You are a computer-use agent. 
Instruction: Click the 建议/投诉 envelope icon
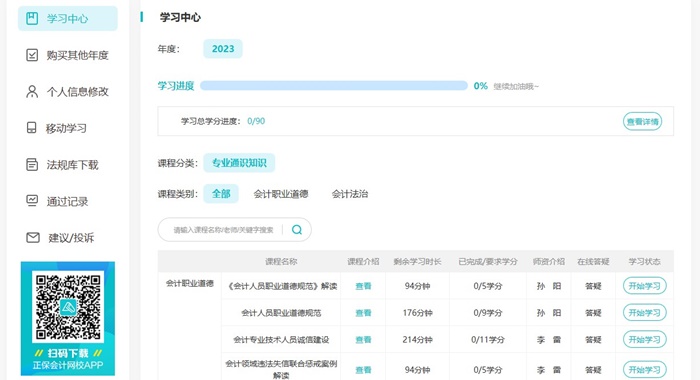coord(33,238)
